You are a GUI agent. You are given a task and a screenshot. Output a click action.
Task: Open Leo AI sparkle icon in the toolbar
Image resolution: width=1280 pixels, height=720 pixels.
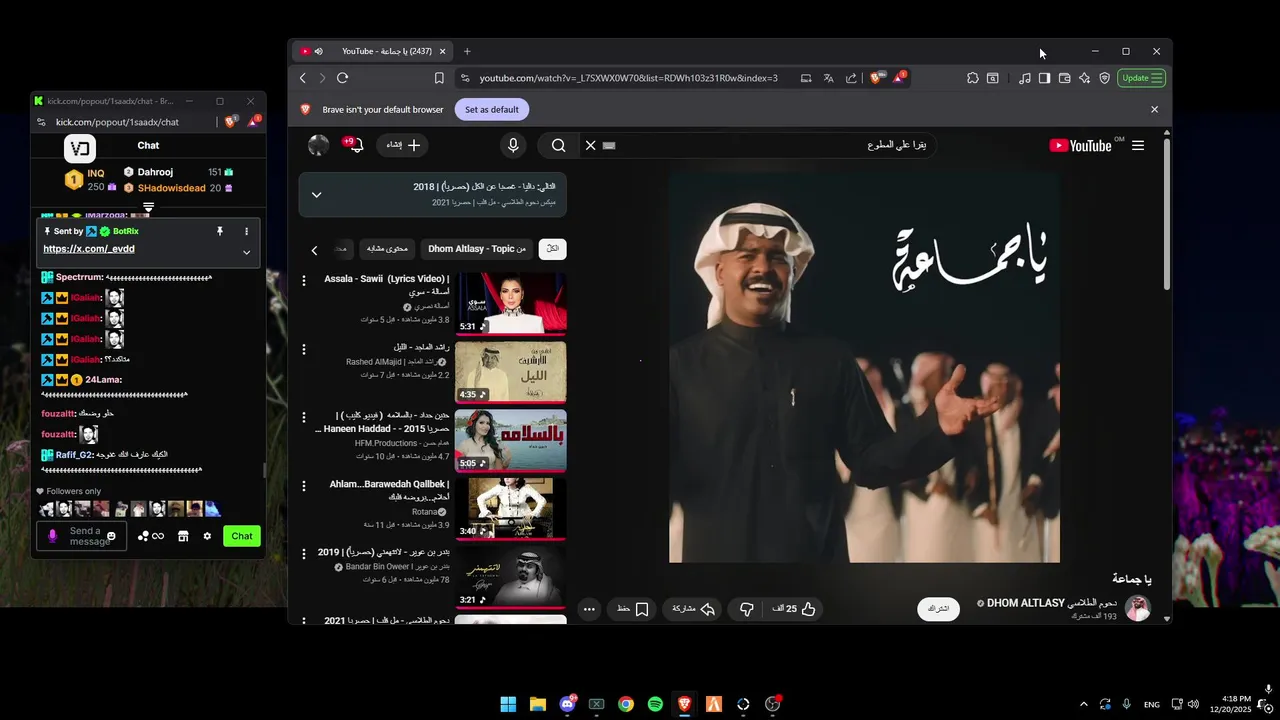click(1084, 78)
